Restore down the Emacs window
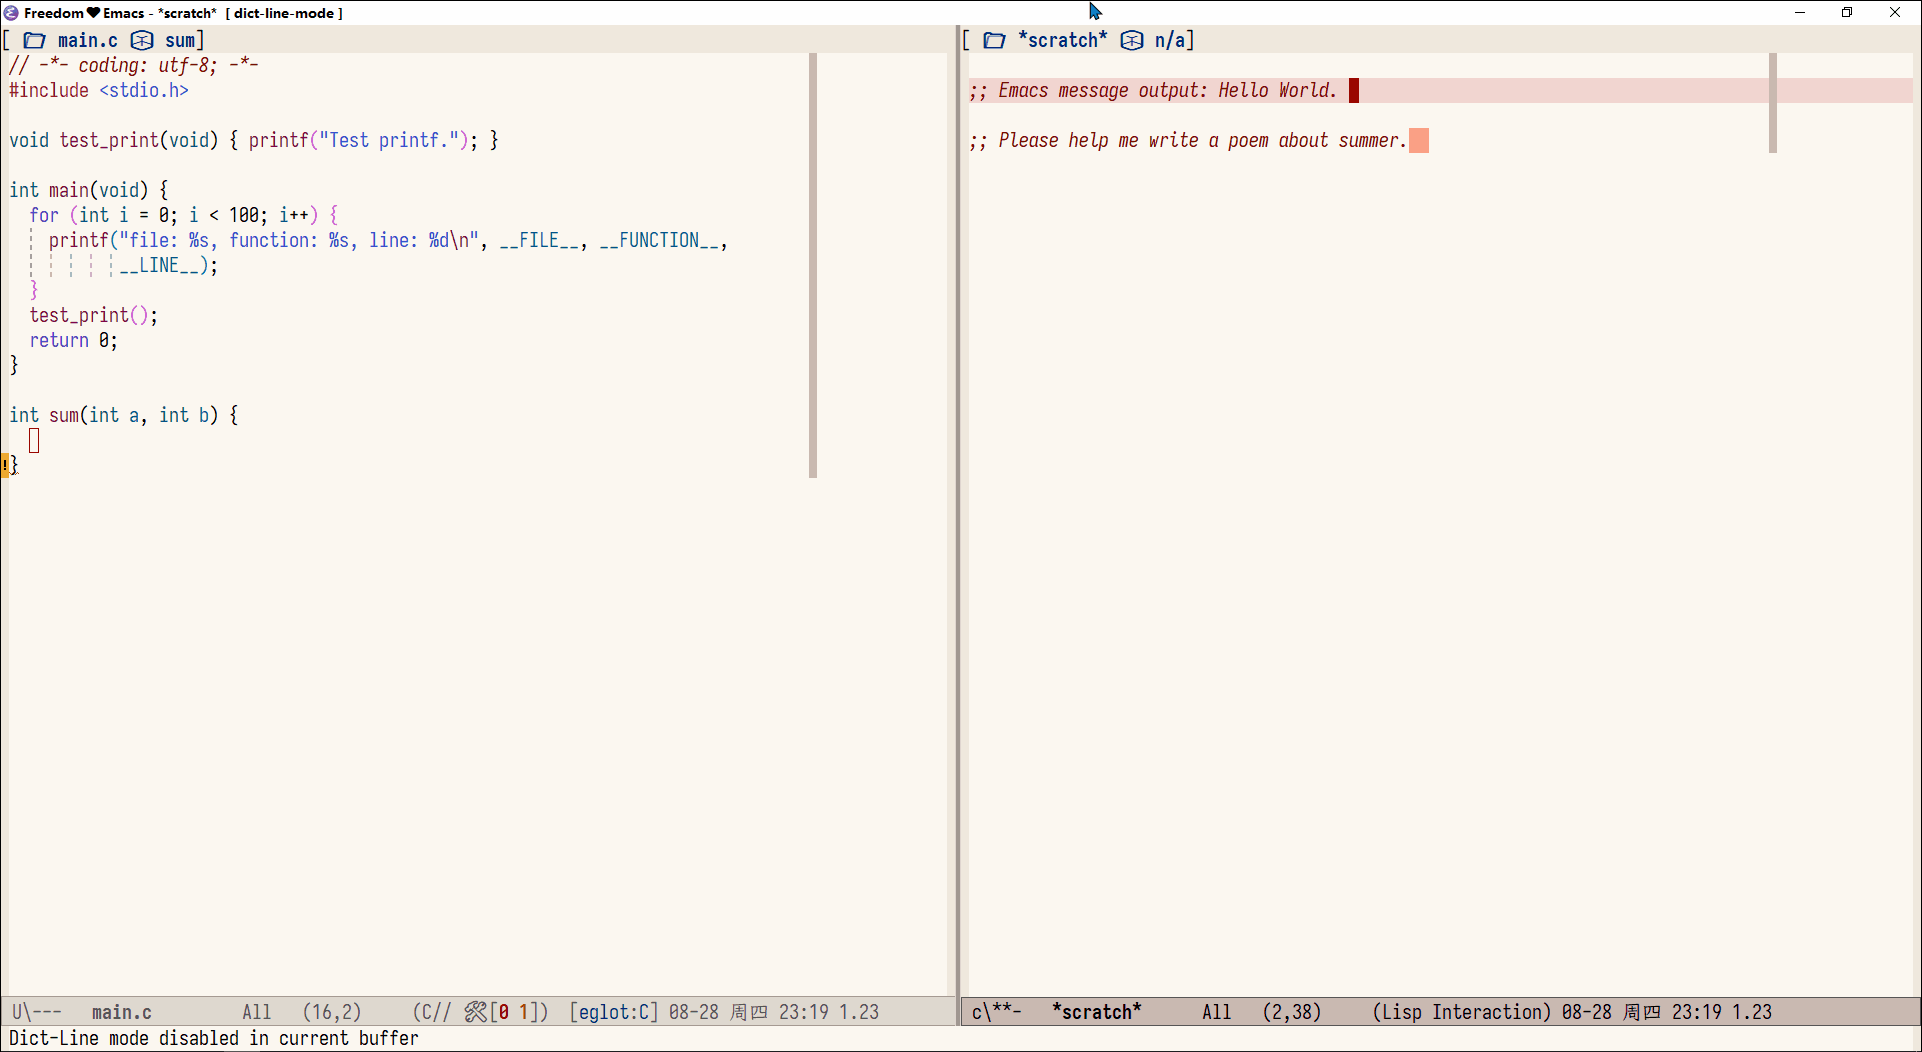Screen dimensions: 1922x1052 [1847, 13]
